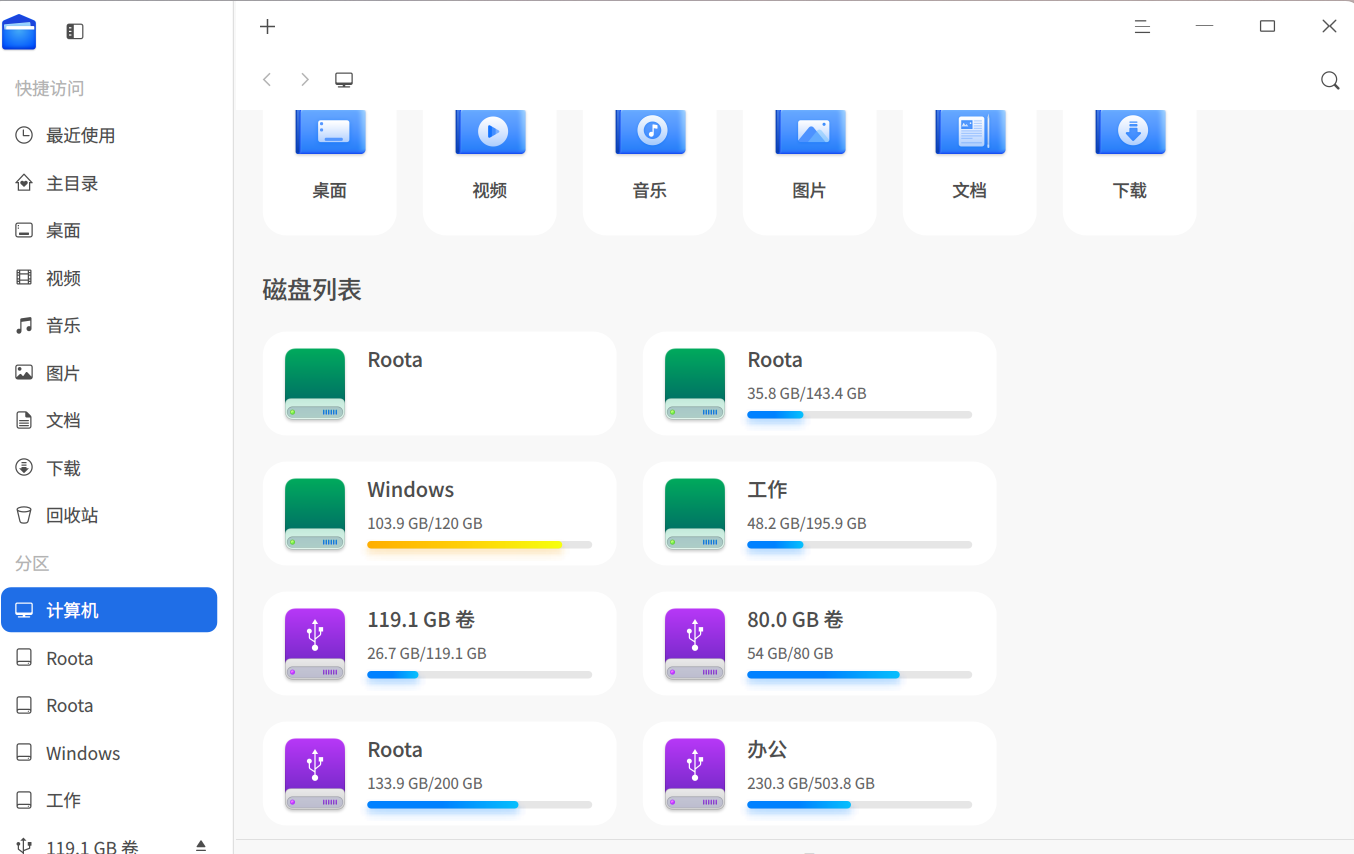Open the 图片 folder card
The width and height of the screenshot is (1354, 854).
click(x=810, y=172)
